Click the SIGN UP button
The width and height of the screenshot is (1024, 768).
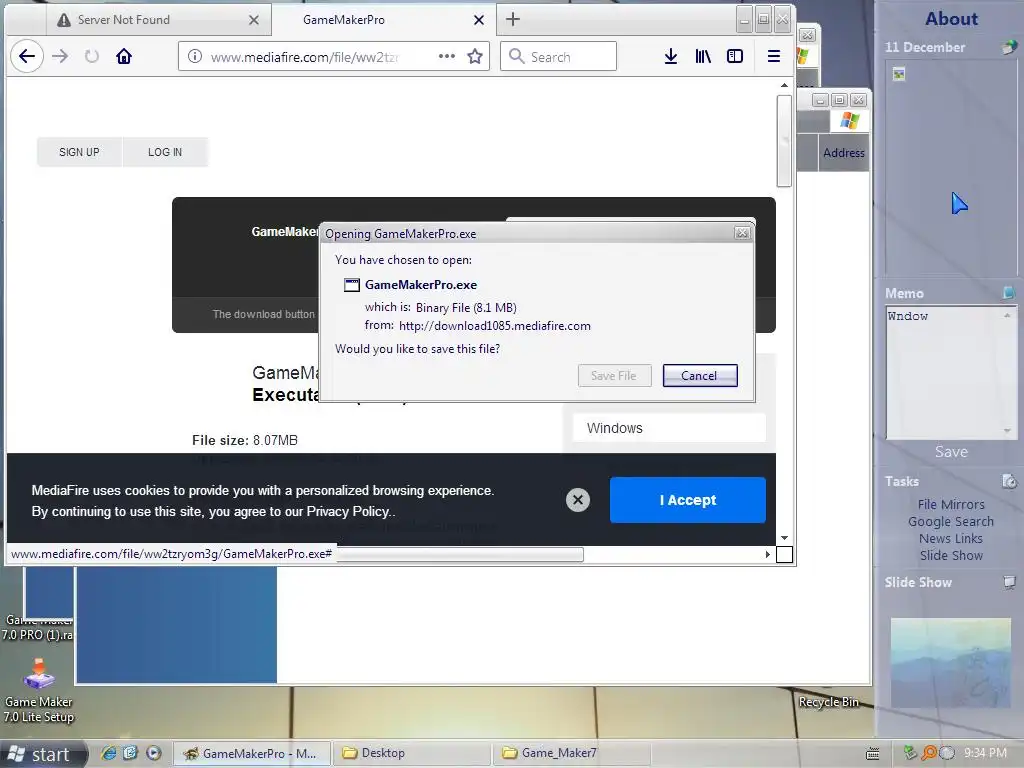pos(79,152)
